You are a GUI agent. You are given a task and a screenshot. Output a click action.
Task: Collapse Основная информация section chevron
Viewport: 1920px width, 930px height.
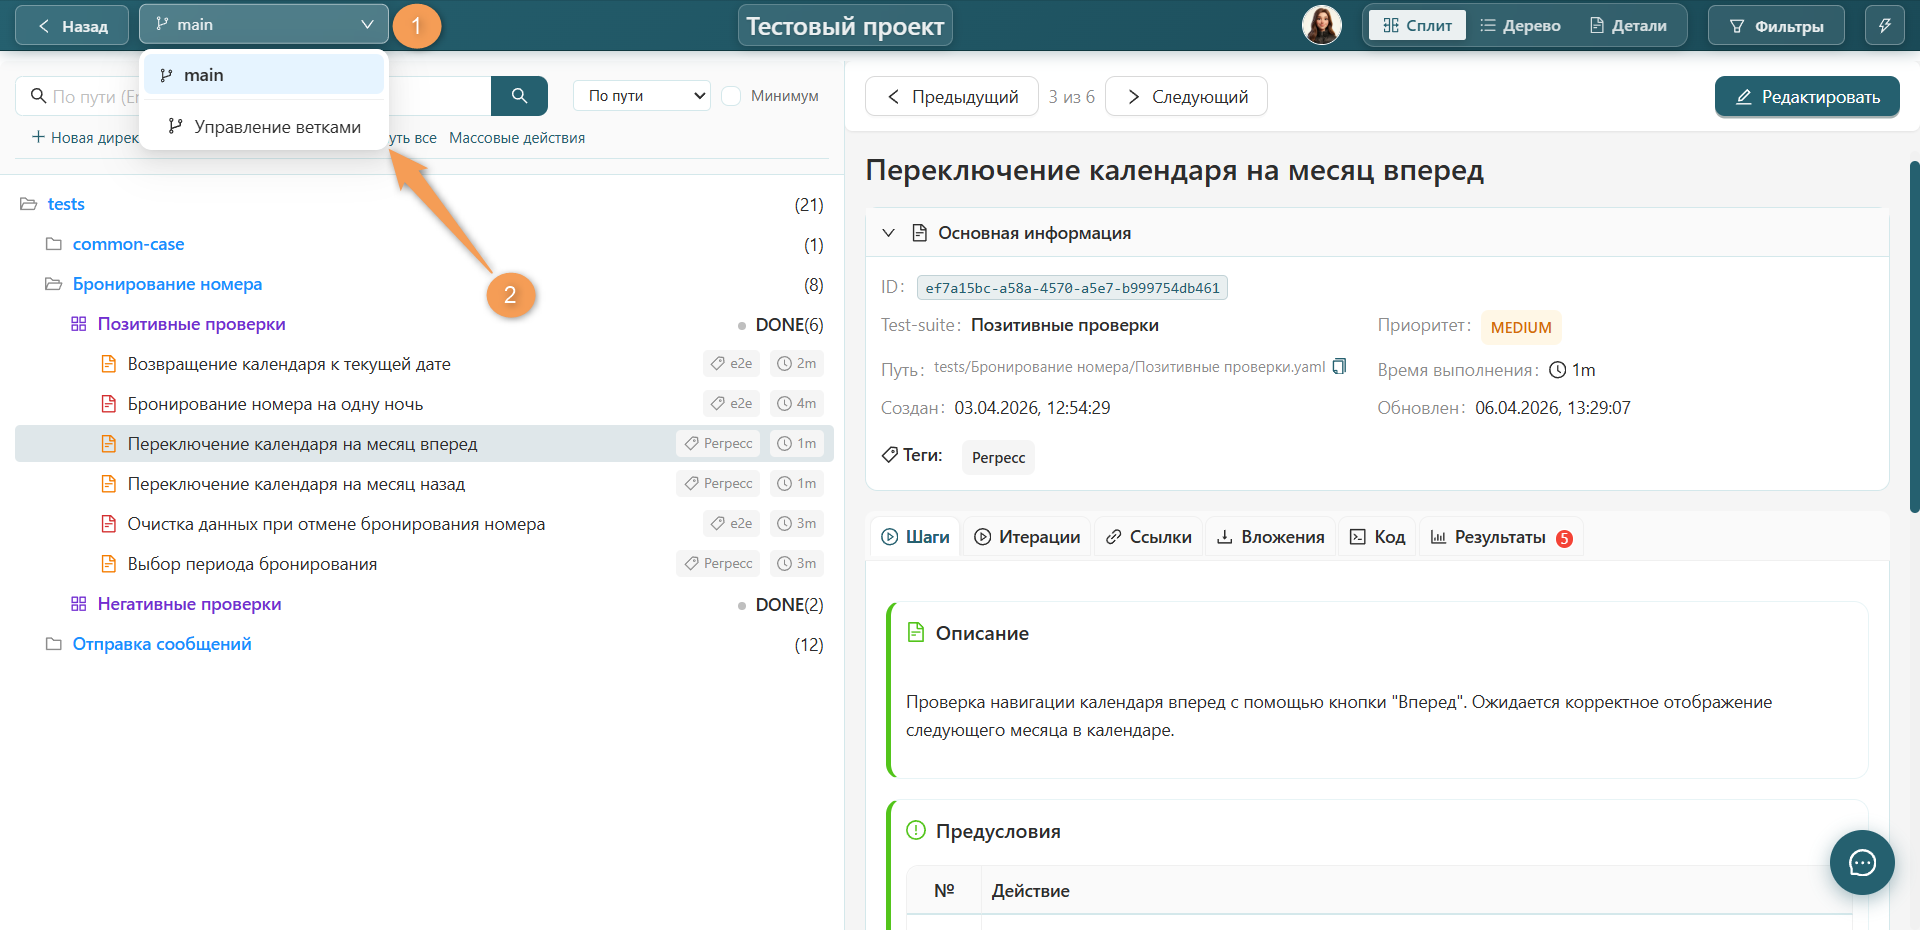coord(888,233)
